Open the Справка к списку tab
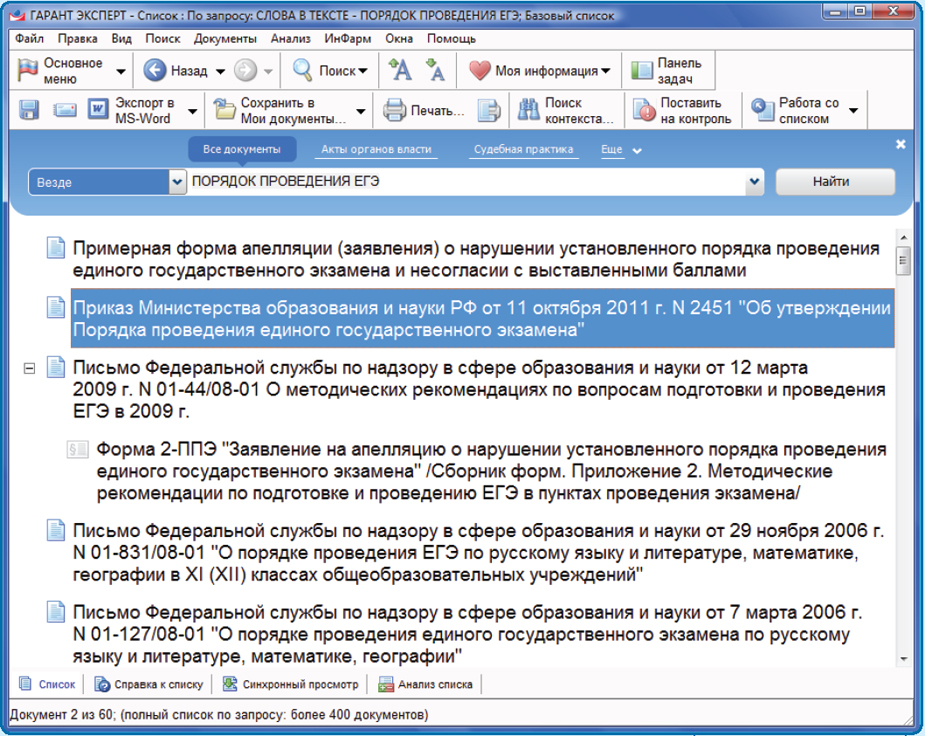 pyautogui.click(x=149, y=685)
